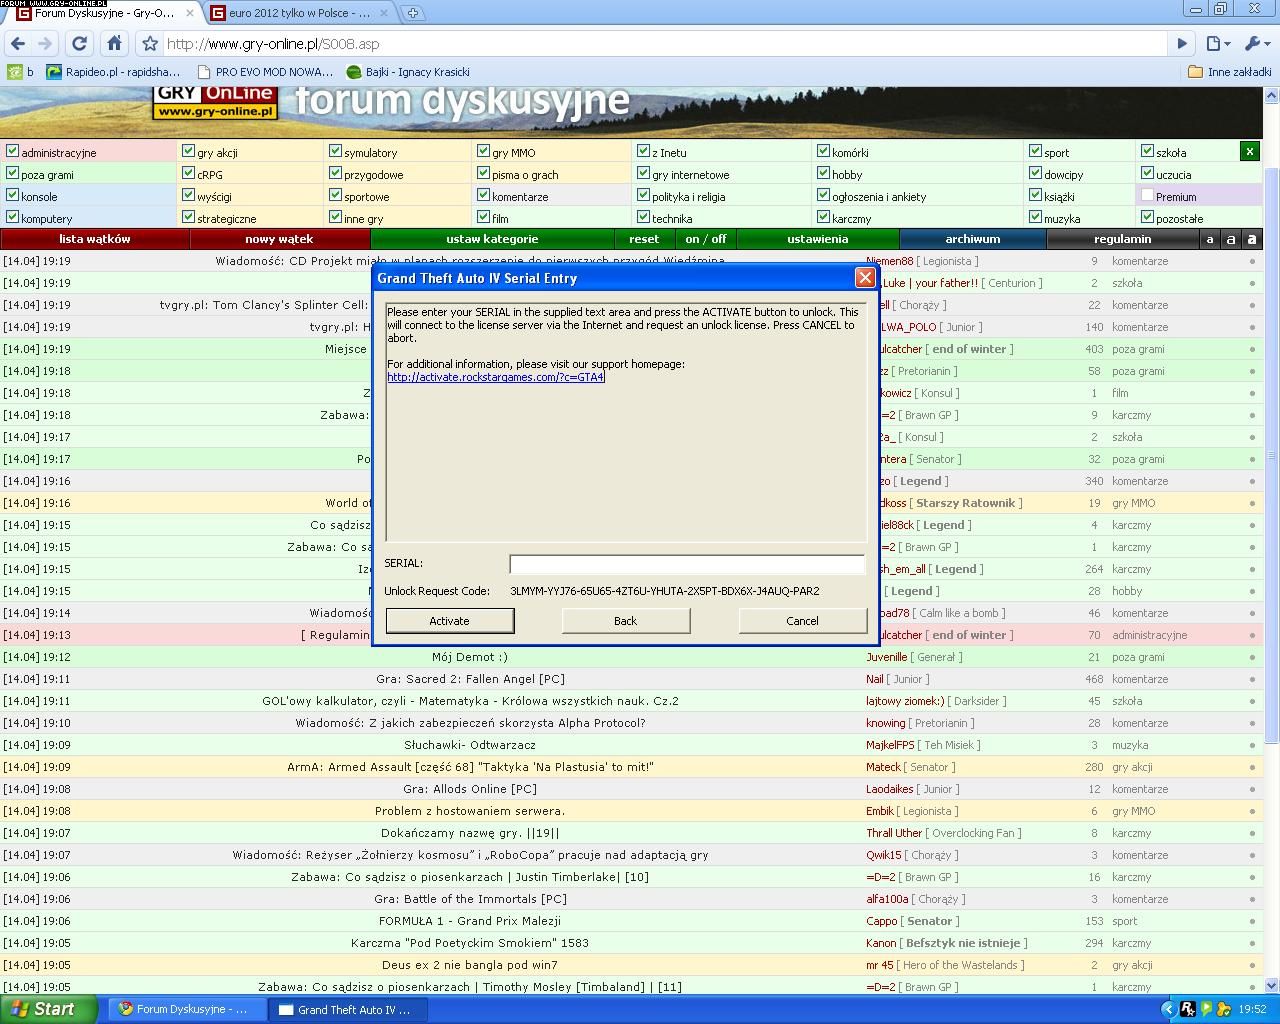Open the lista wątków menu

[x=95, y=239]
